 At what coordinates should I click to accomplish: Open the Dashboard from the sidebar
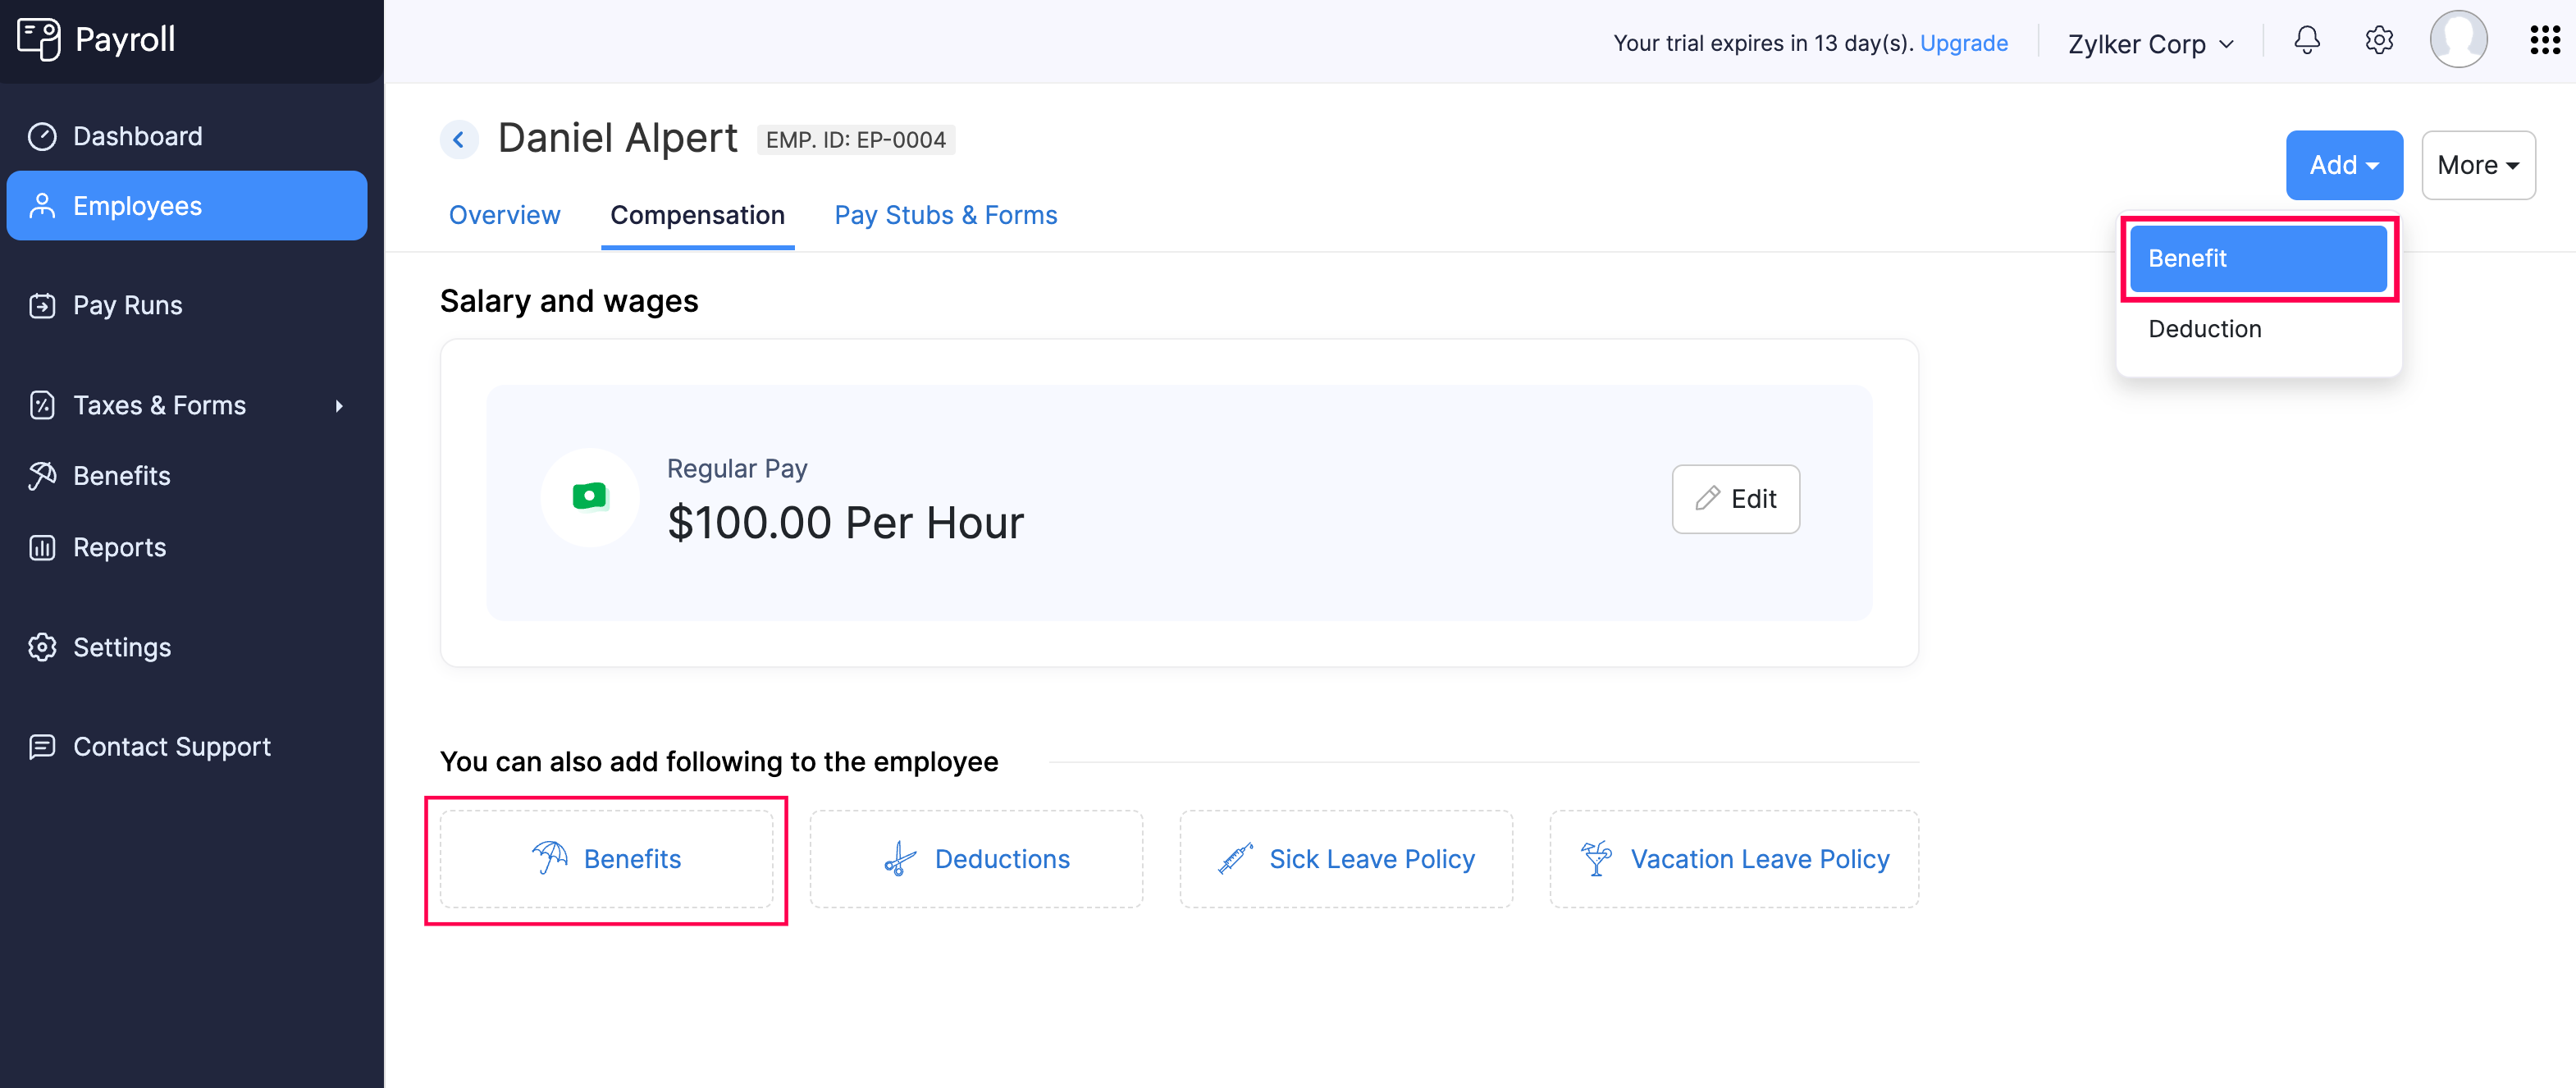137,135
